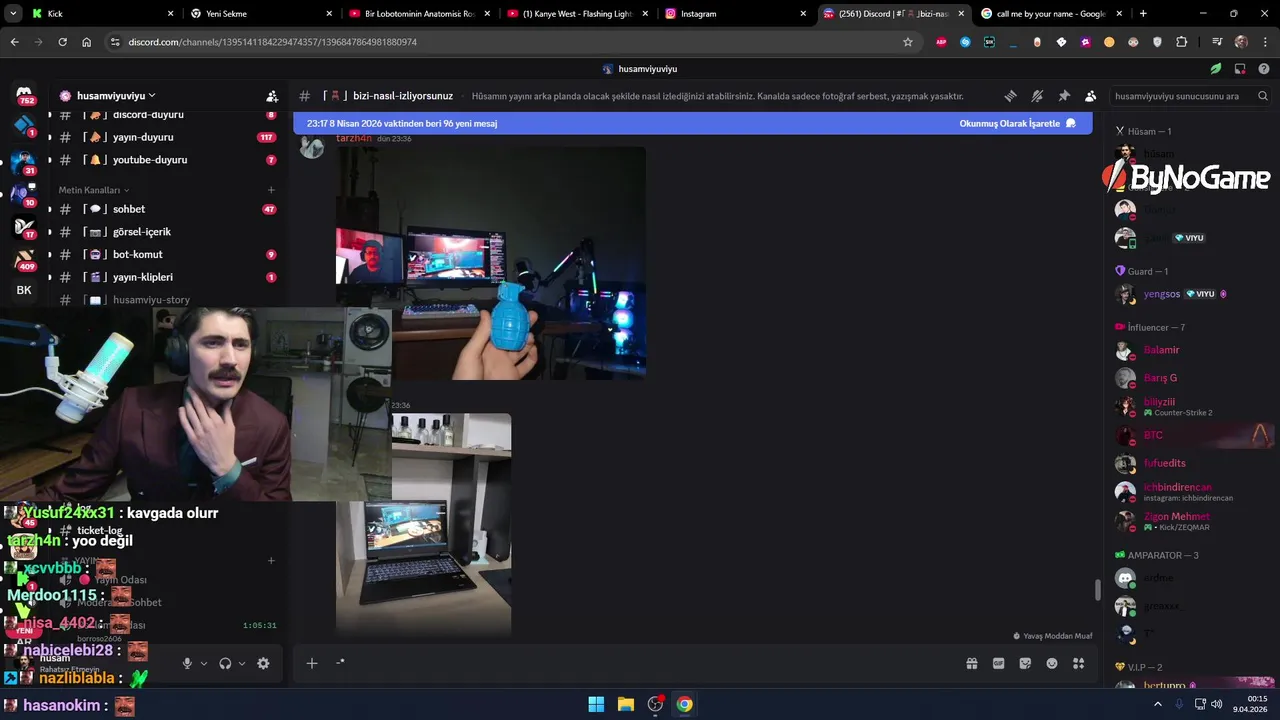The width and height of the screenshot is (1280, 720).
Task: Open Discord direct messages home icon
Action: coord(26,94)
